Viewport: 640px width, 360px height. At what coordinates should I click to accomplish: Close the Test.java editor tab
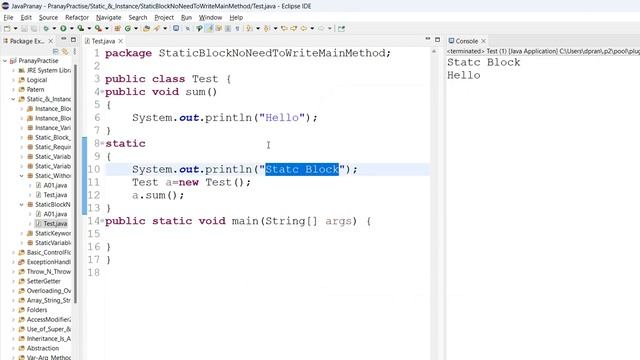121,41
